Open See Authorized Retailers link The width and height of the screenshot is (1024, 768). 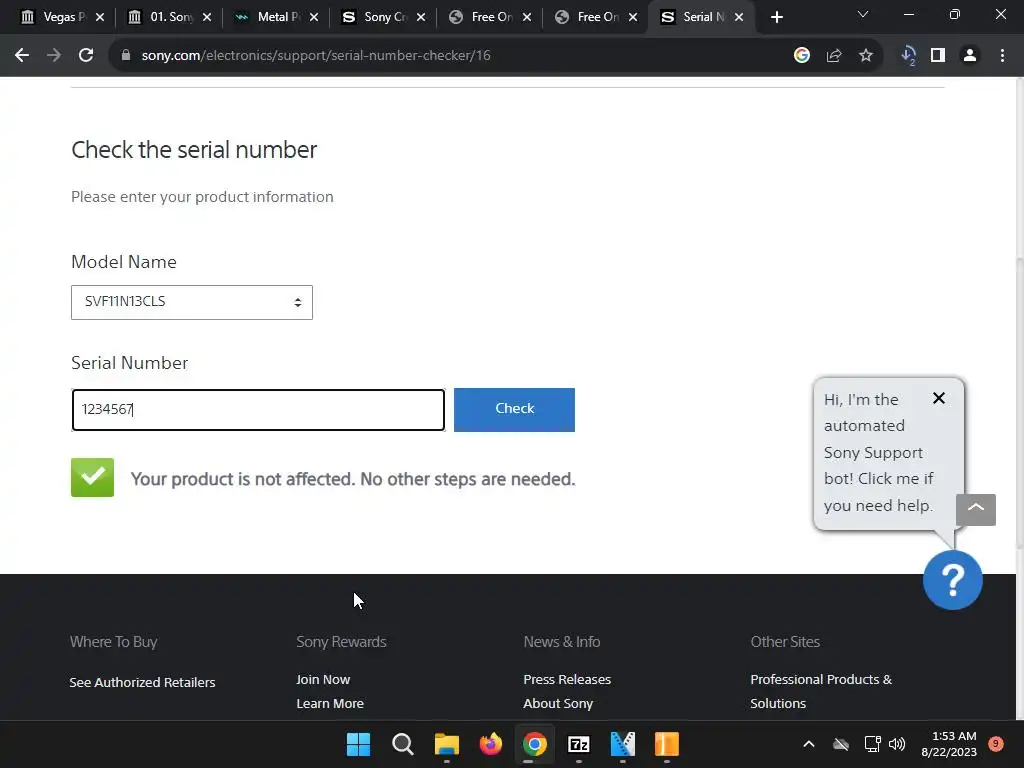click(142, 682)
